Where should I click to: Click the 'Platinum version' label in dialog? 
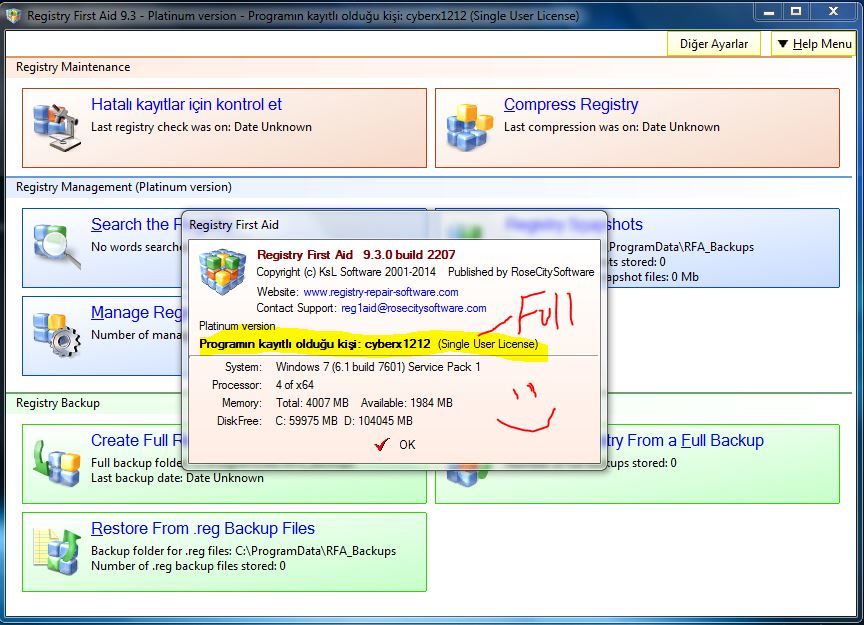pyautogui.click(x=237, y=326)
